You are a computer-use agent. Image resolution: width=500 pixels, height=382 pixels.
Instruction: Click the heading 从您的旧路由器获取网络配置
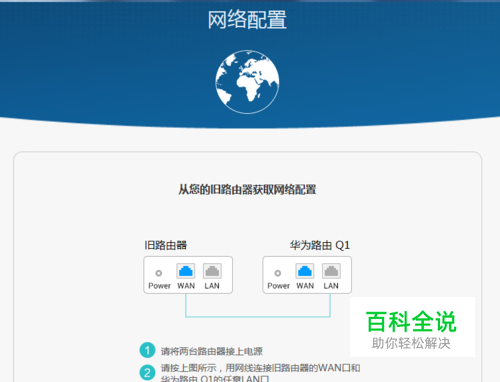tap(247, 189)
